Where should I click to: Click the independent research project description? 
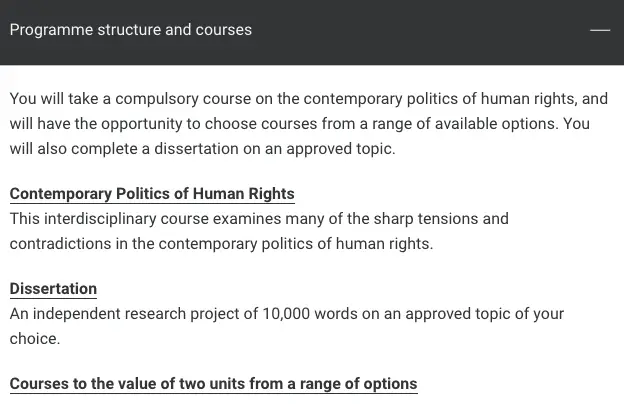(287, 326)
